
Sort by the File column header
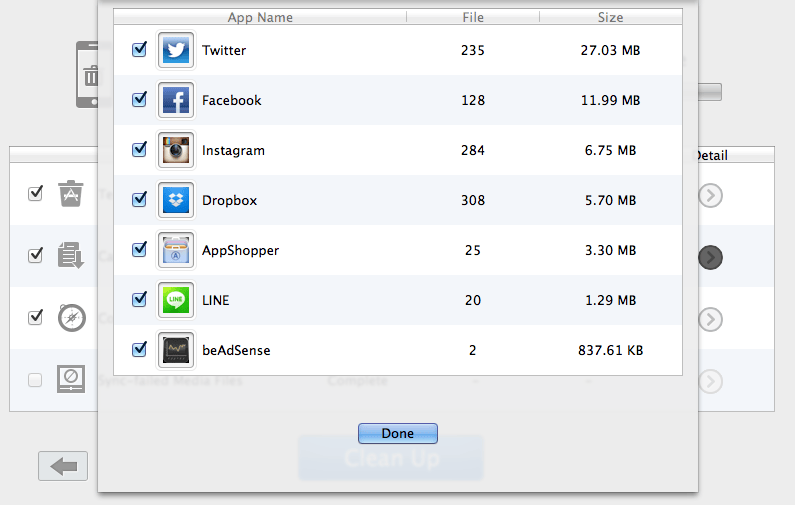coord(473,17)
